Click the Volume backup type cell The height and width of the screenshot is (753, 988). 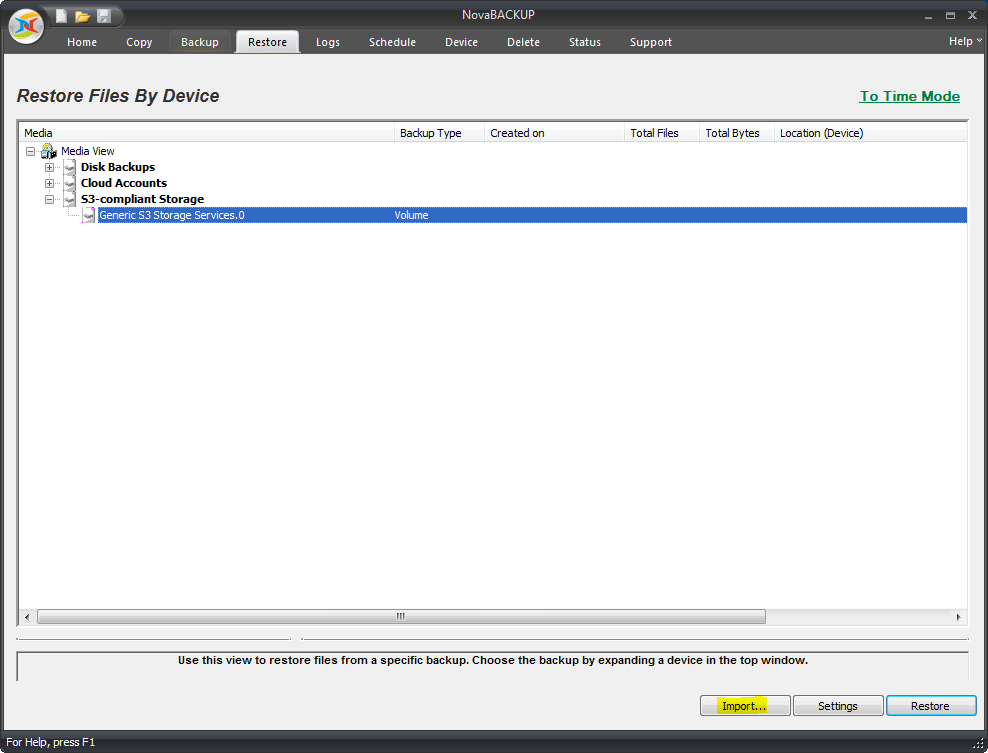point(411,216)
